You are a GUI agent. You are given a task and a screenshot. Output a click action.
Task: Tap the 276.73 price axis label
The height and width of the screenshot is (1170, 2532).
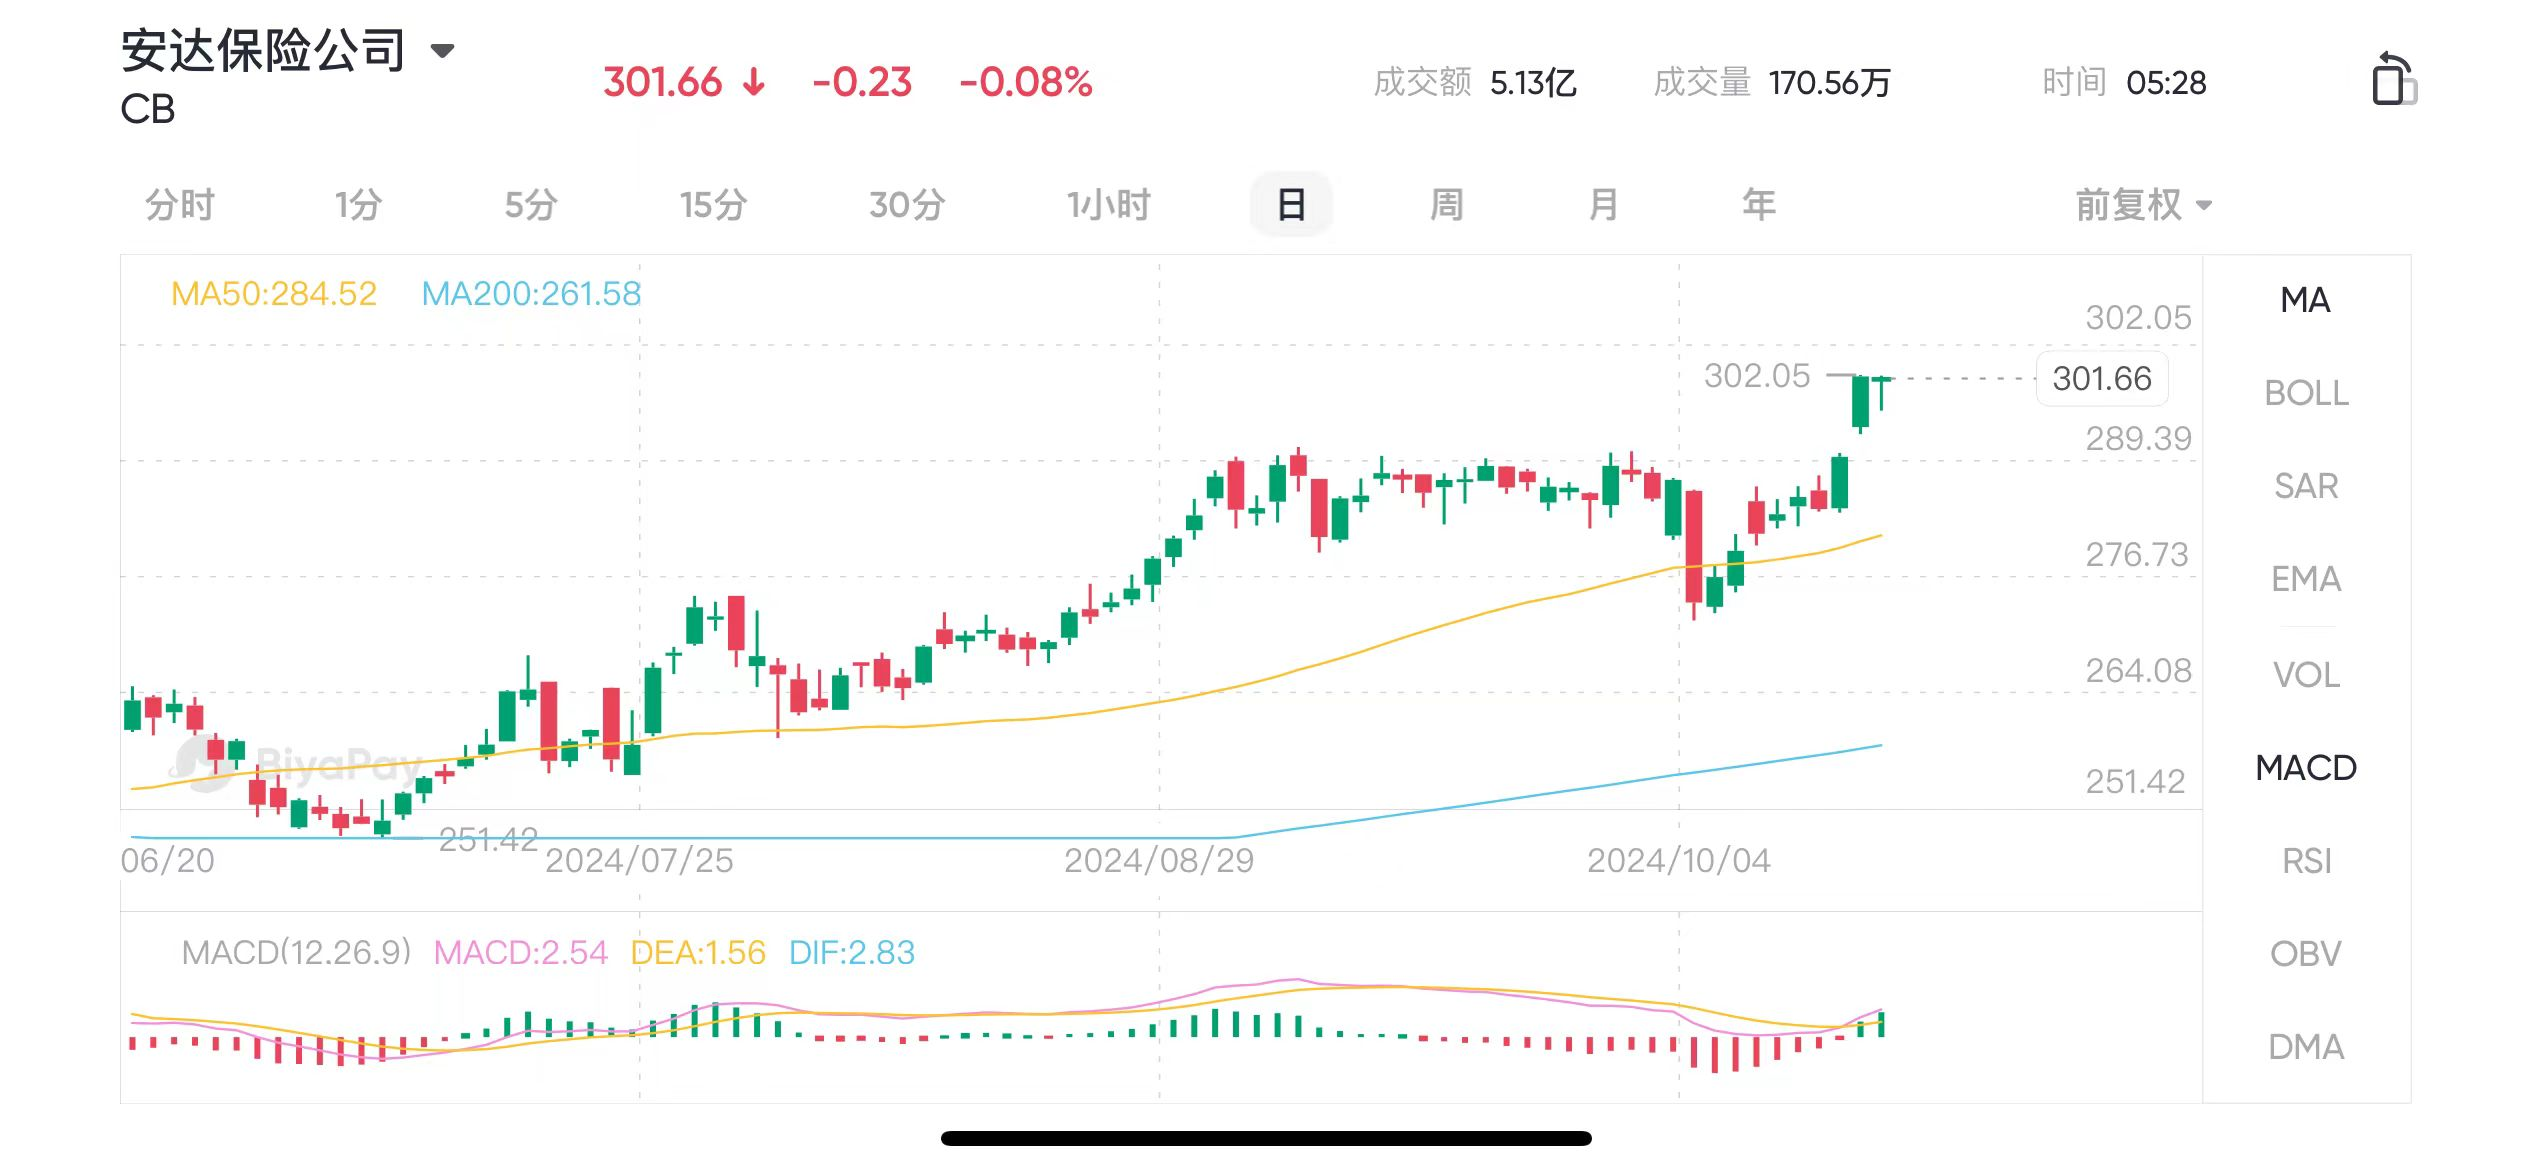(2137, 554)
